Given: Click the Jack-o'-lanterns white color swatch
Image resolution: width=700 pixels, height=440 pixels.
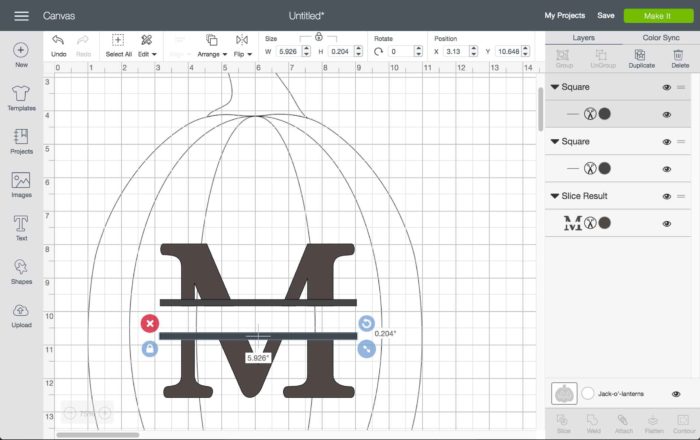Looking at the screenshot, I should tap(588, 394).
